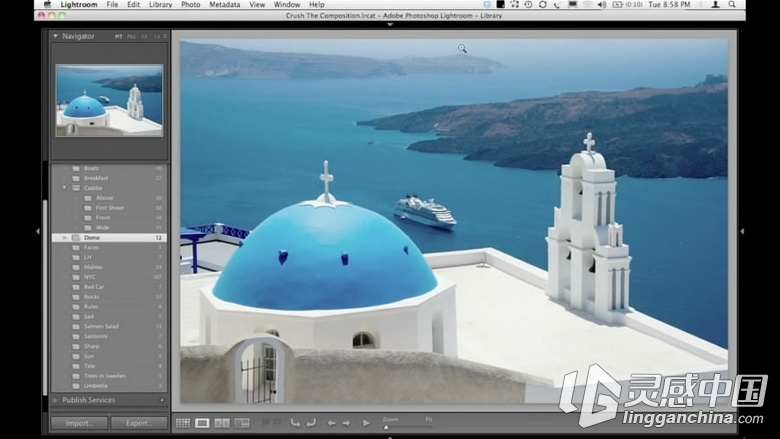Set Navigator zoom to FILL

(131, 36)
